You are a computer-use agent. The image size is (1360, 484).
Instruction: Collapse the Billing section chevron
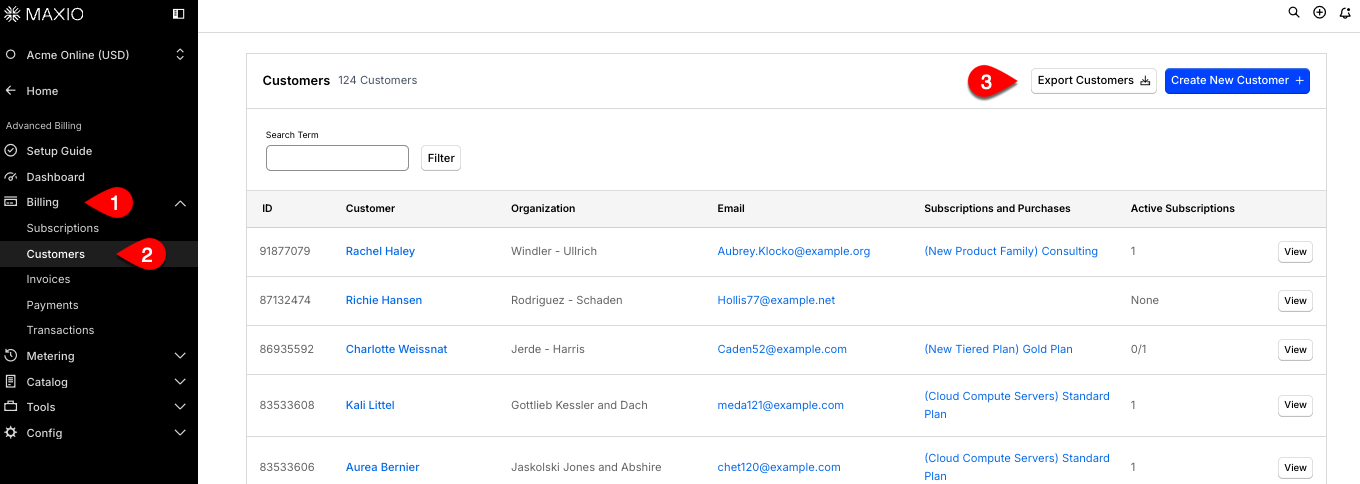pyautogui.click(x=180, y=203)
